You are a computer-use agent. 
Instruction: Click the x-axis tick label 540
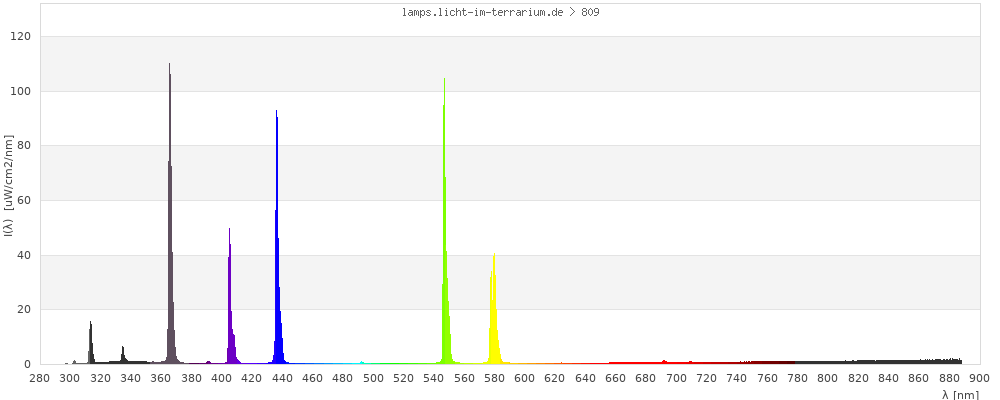(434, 378)
